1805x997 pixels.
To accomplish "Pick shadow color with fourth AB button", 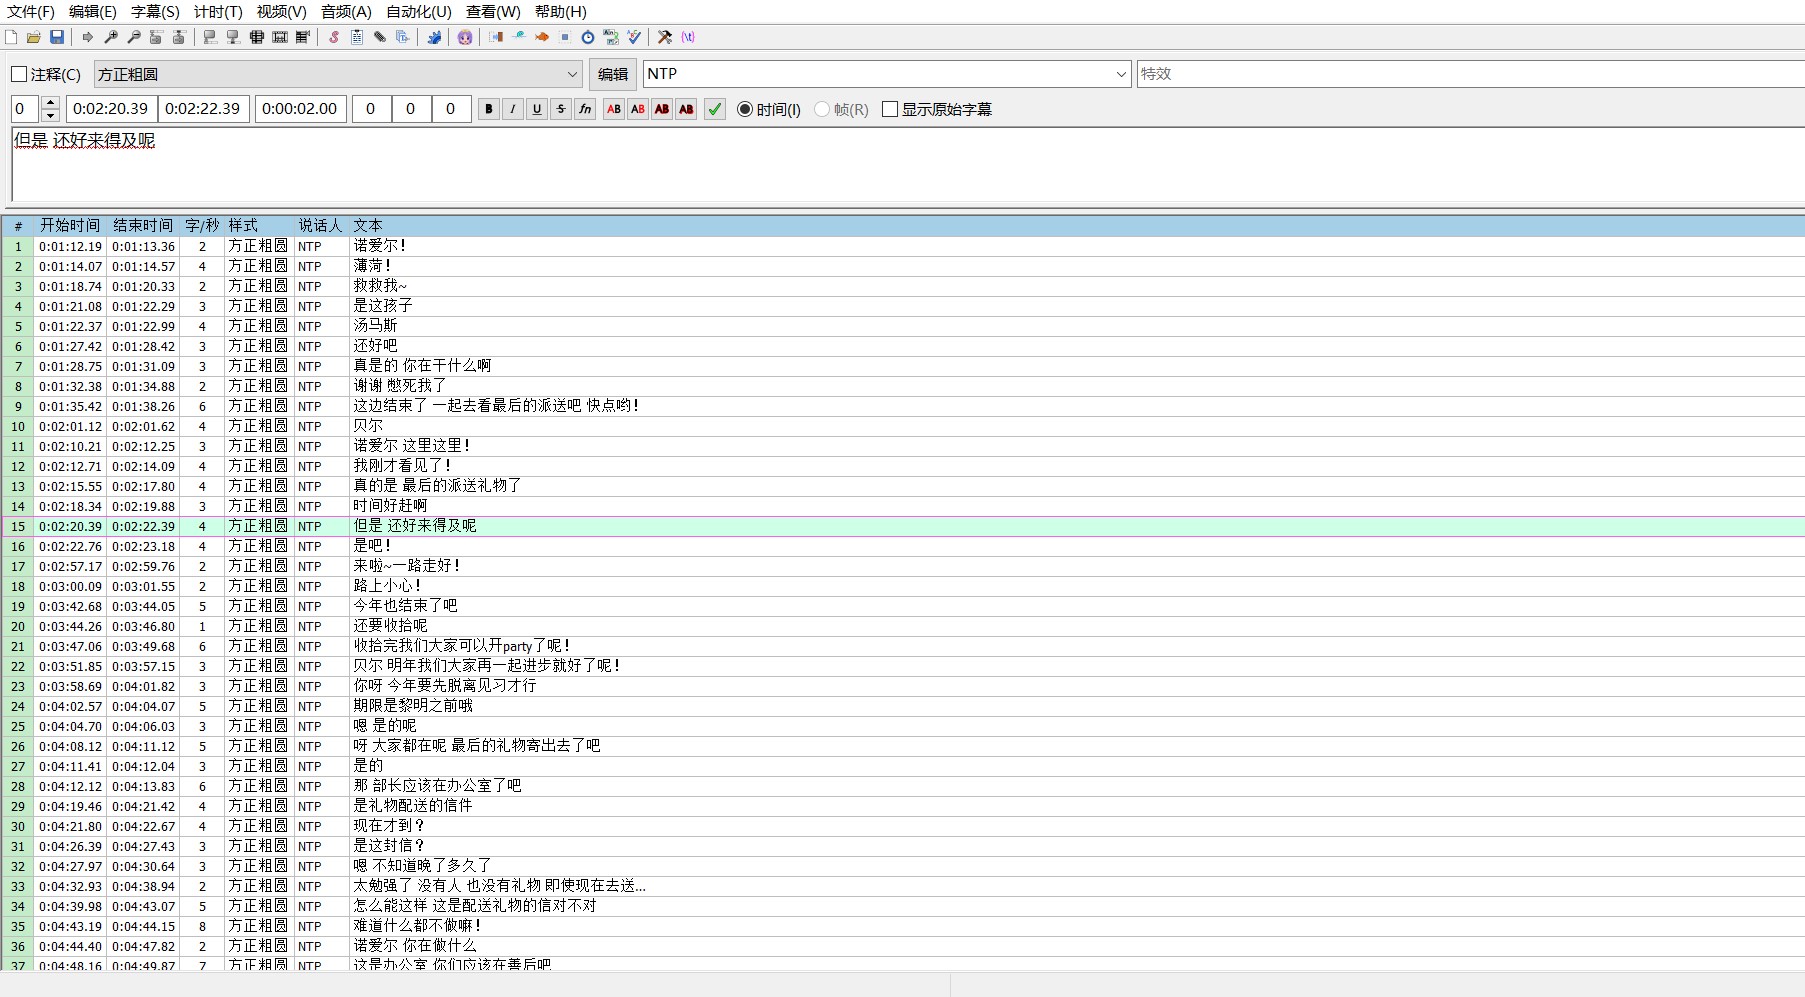I will click(x=686, y=109).
